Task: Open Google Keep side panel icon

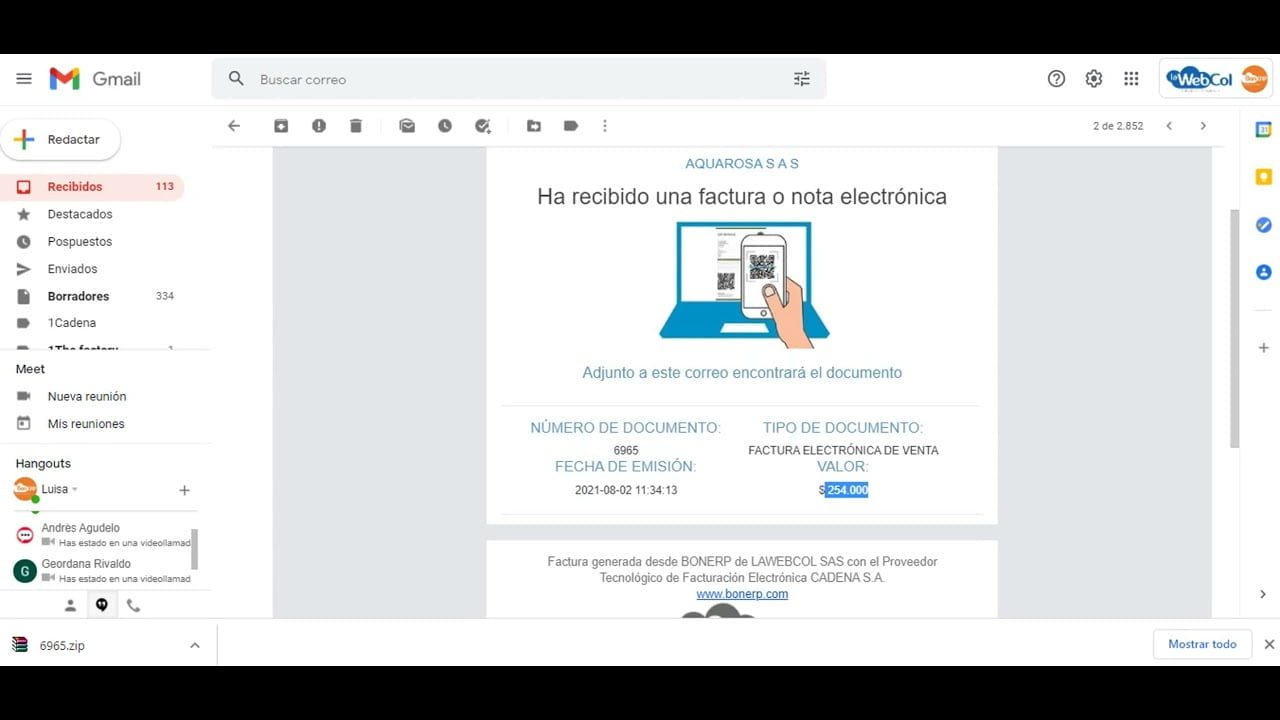Action: [x=1263, y=177]
